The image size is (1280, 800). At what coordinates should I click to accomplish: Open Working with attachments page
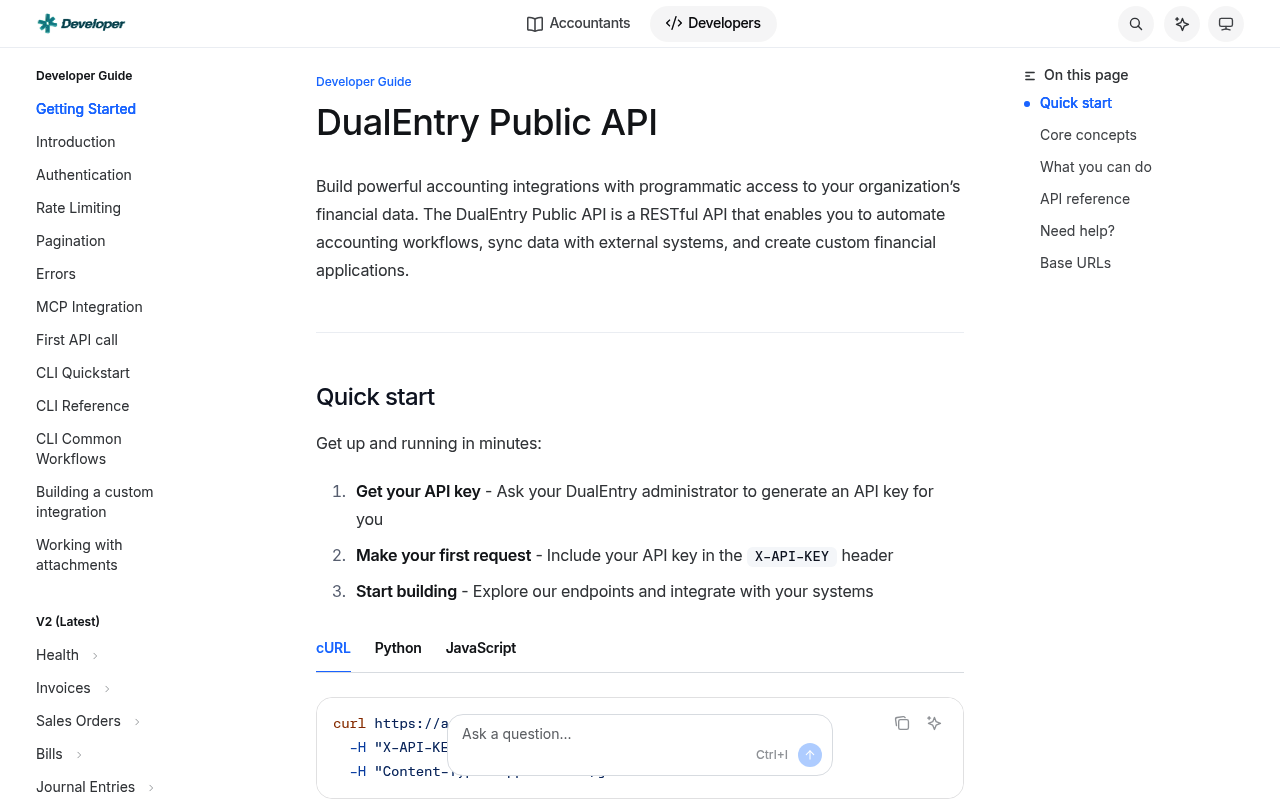click(79, 555)
